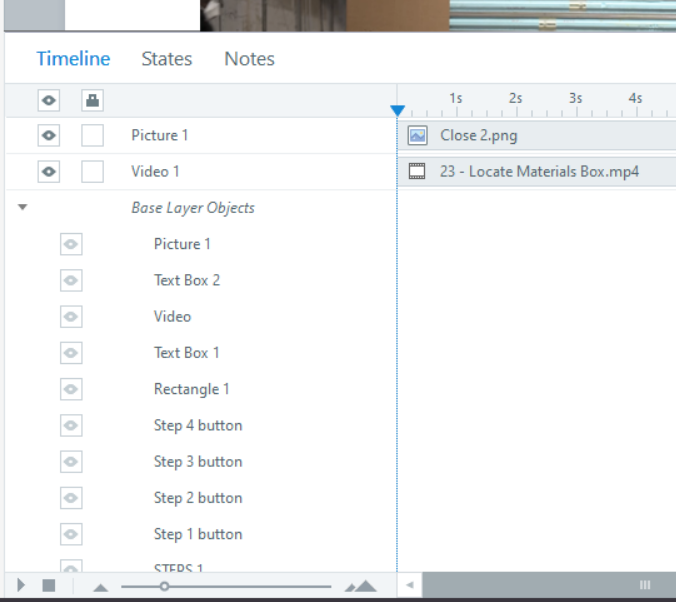The width and height of the screenshot is (676, 602).
Task: Hide the top Picture 1 layer object
Action: [x=49, y=135]
